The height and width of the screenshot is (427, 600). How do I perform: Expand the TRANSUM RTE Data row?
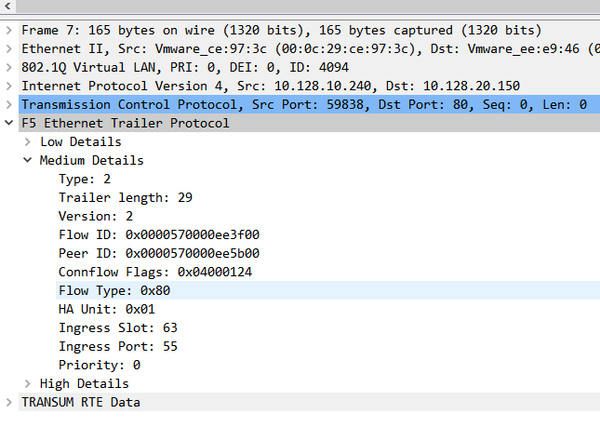10,402
